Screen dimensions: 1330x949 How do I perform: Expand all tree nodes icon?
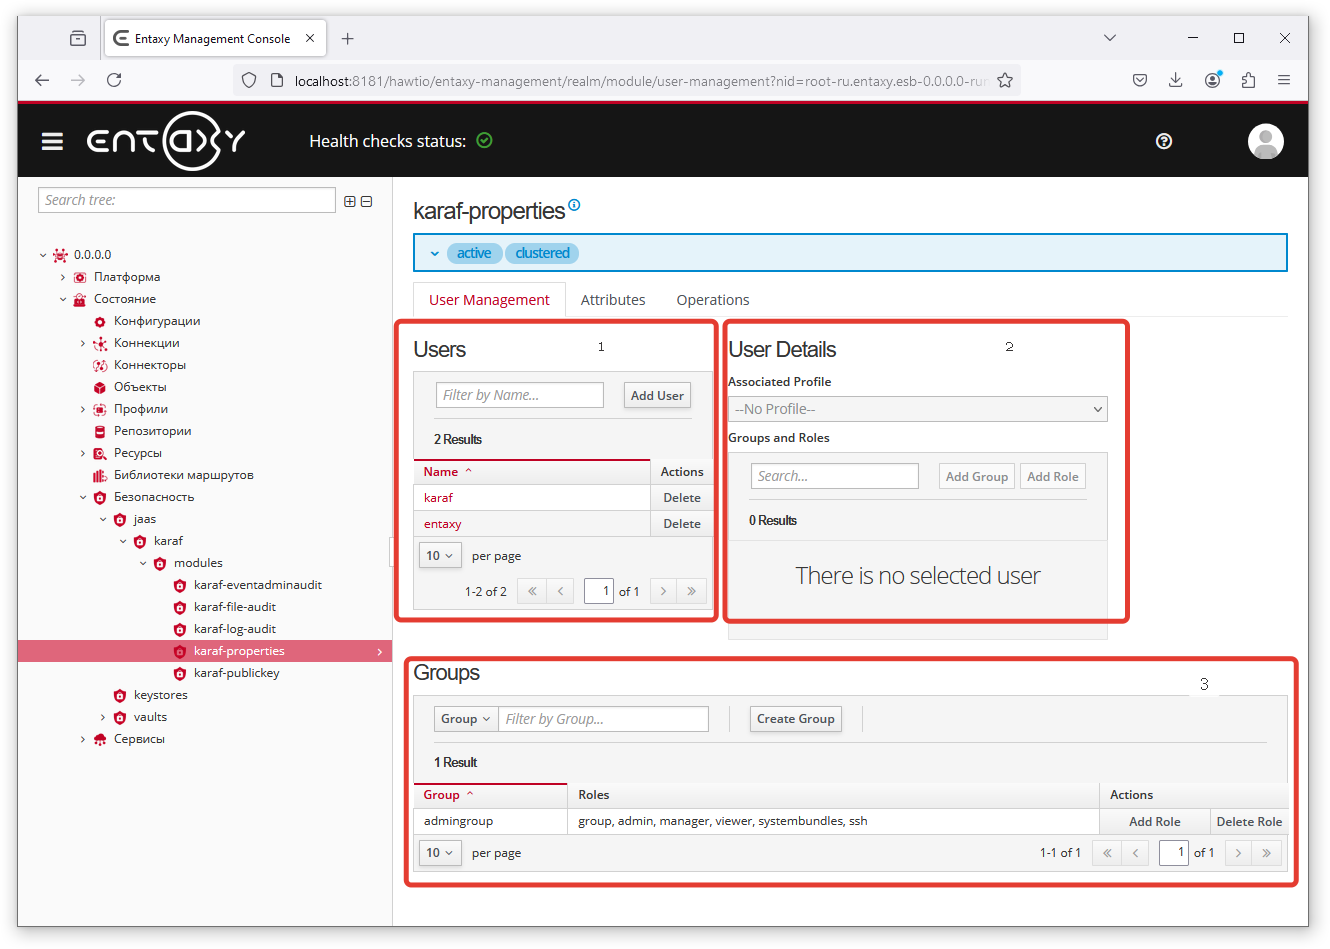350,201
